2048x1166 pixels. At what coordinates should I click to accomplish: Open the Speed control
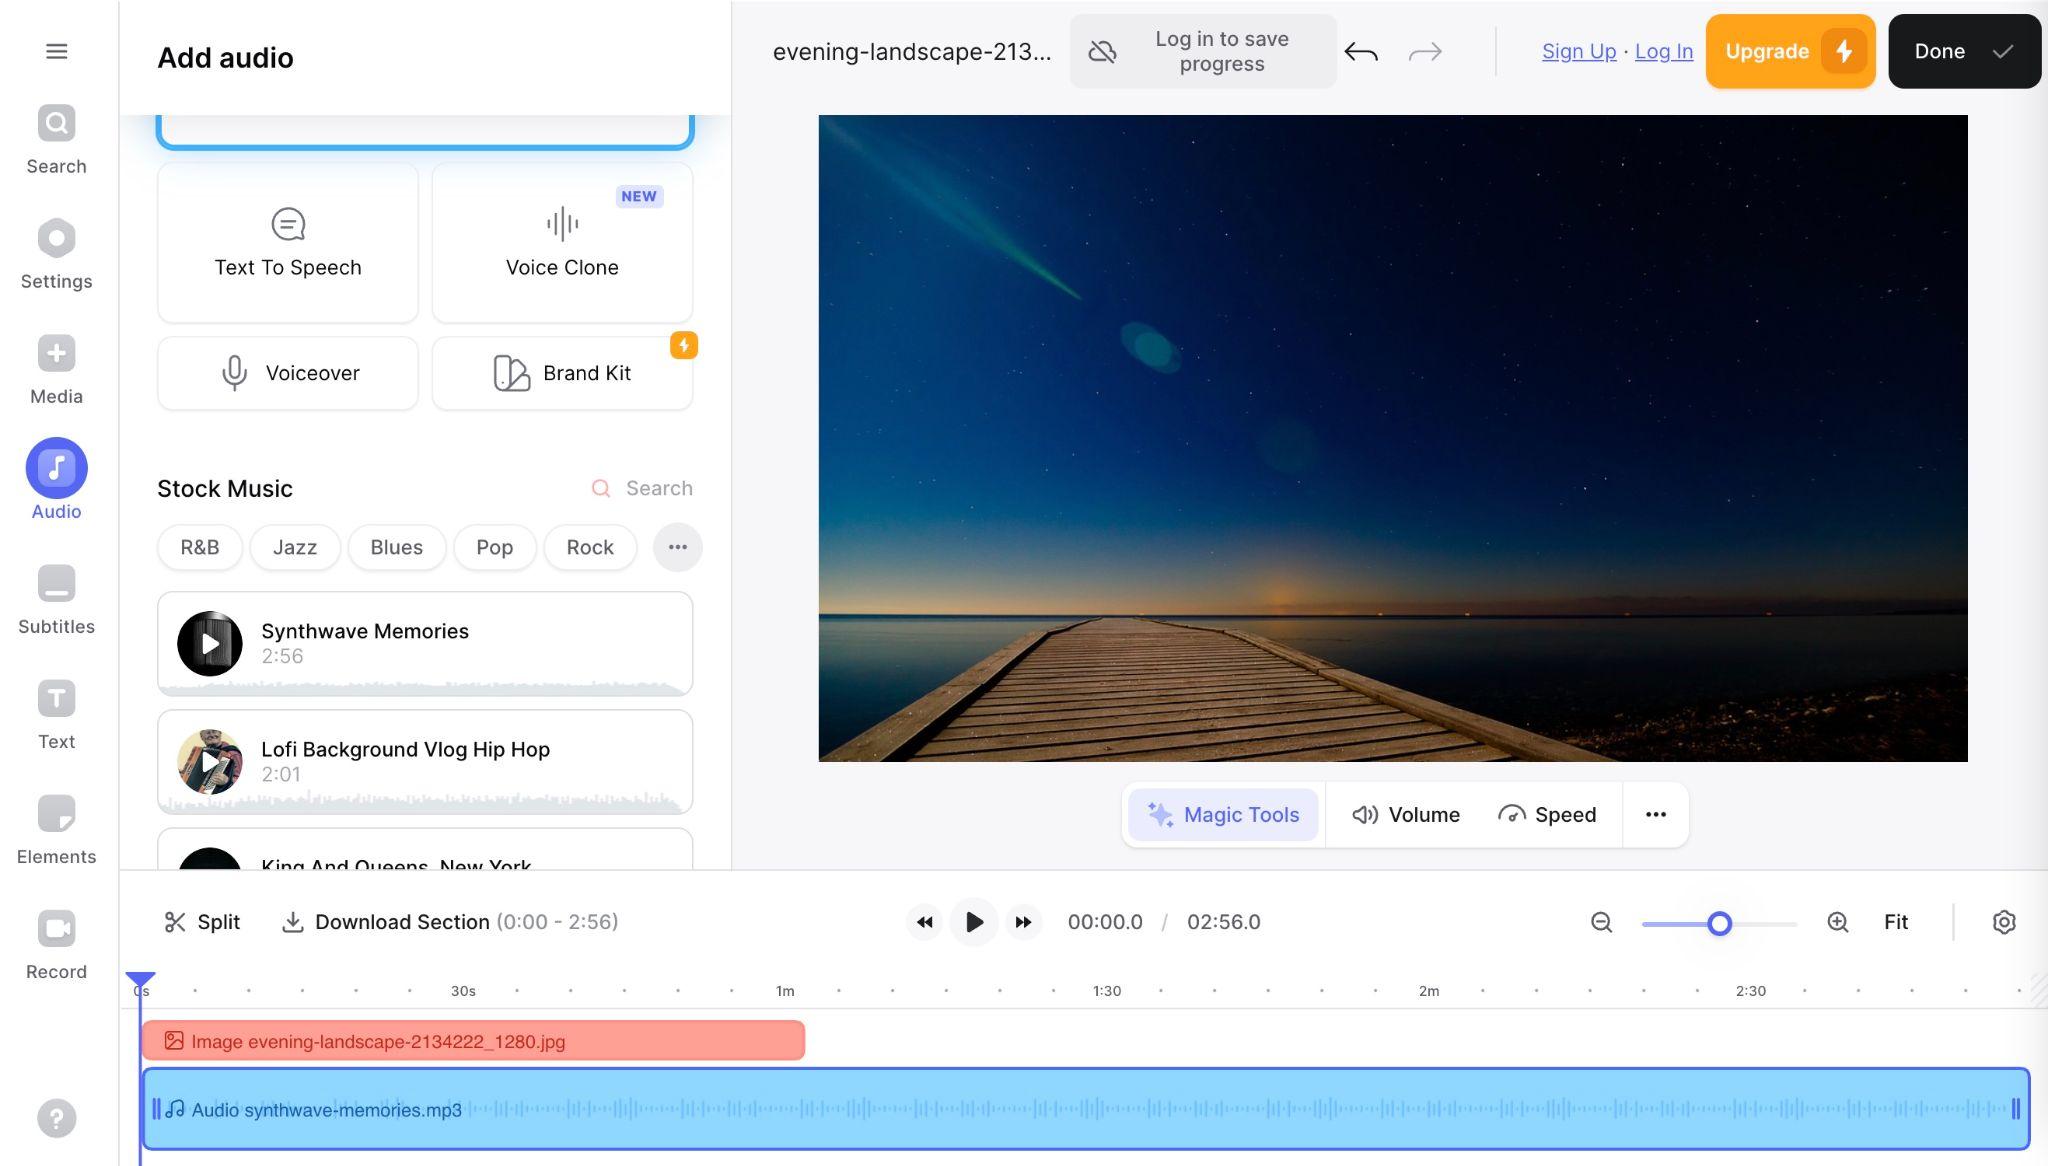[1547, 814]
